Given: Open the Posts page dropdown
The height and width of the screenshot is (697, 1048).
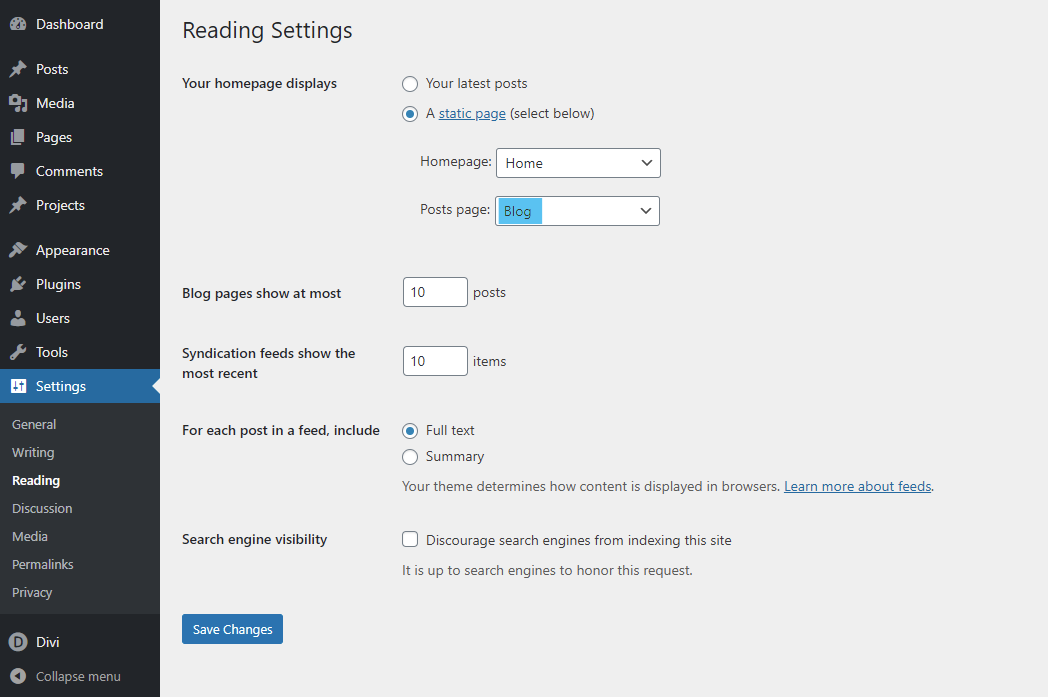Looking at the screenshot, I should coord(577,210).
